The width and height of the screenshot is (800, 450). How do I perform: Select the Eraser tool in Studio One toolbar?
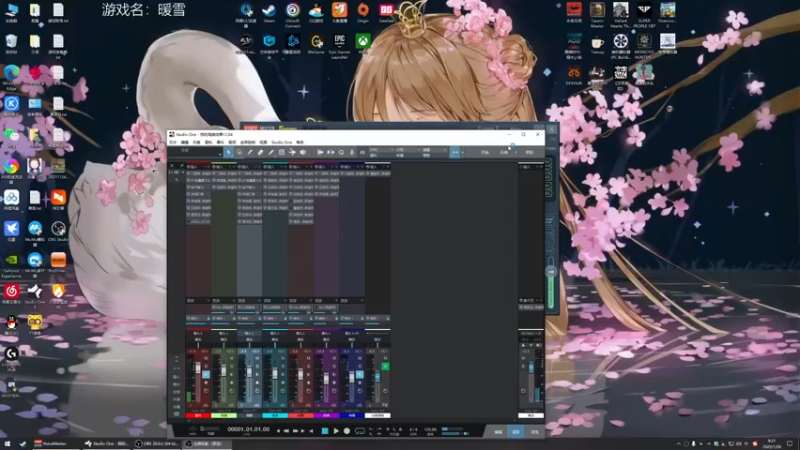coord(260,152)
